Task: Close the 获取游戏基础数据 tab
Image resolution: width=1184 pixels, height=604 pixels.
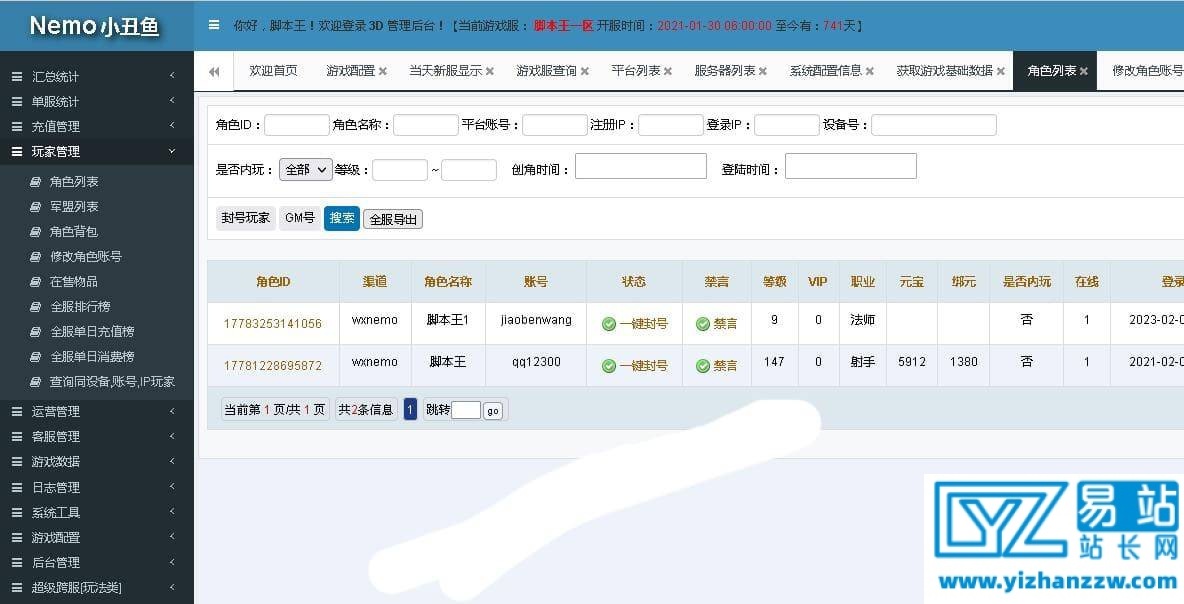Action: coord(1001,71)
